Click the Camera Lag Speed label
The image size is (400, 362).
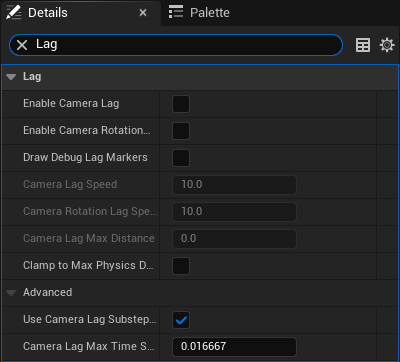pos(70,184)
